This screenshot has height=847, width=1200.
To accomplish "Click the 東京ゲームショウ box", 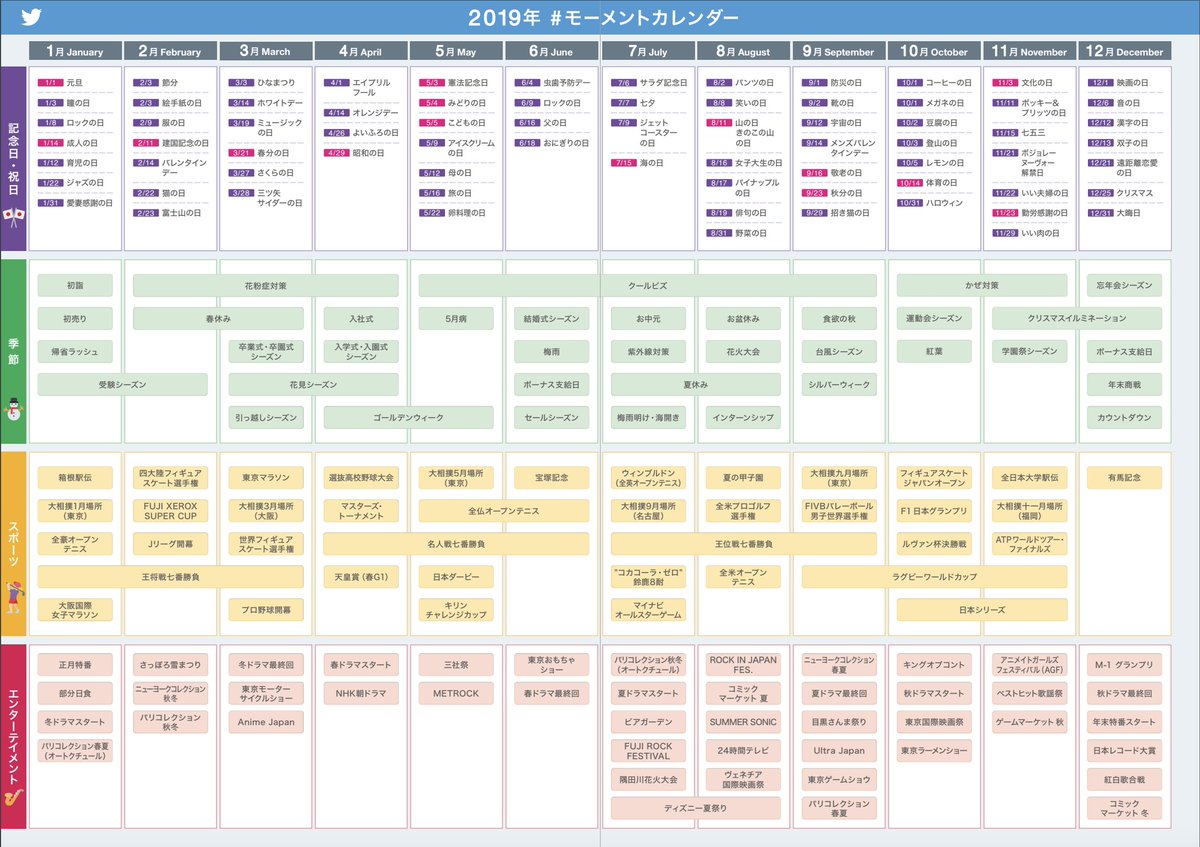I will (839, 780).
